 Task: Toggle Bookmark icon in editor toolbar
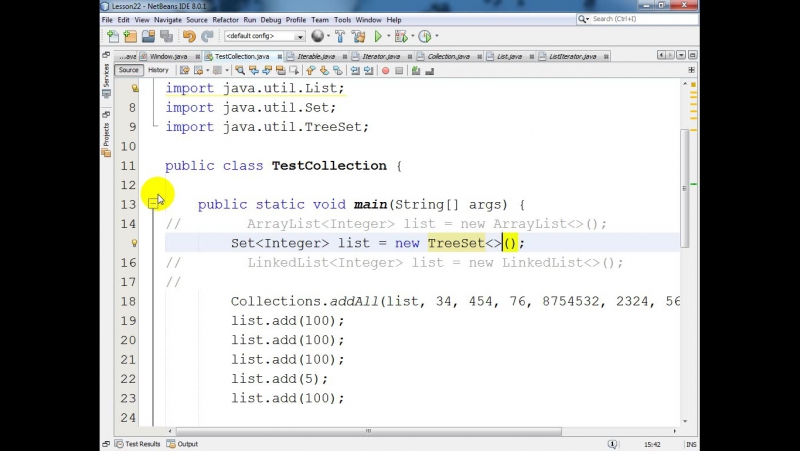338,70
